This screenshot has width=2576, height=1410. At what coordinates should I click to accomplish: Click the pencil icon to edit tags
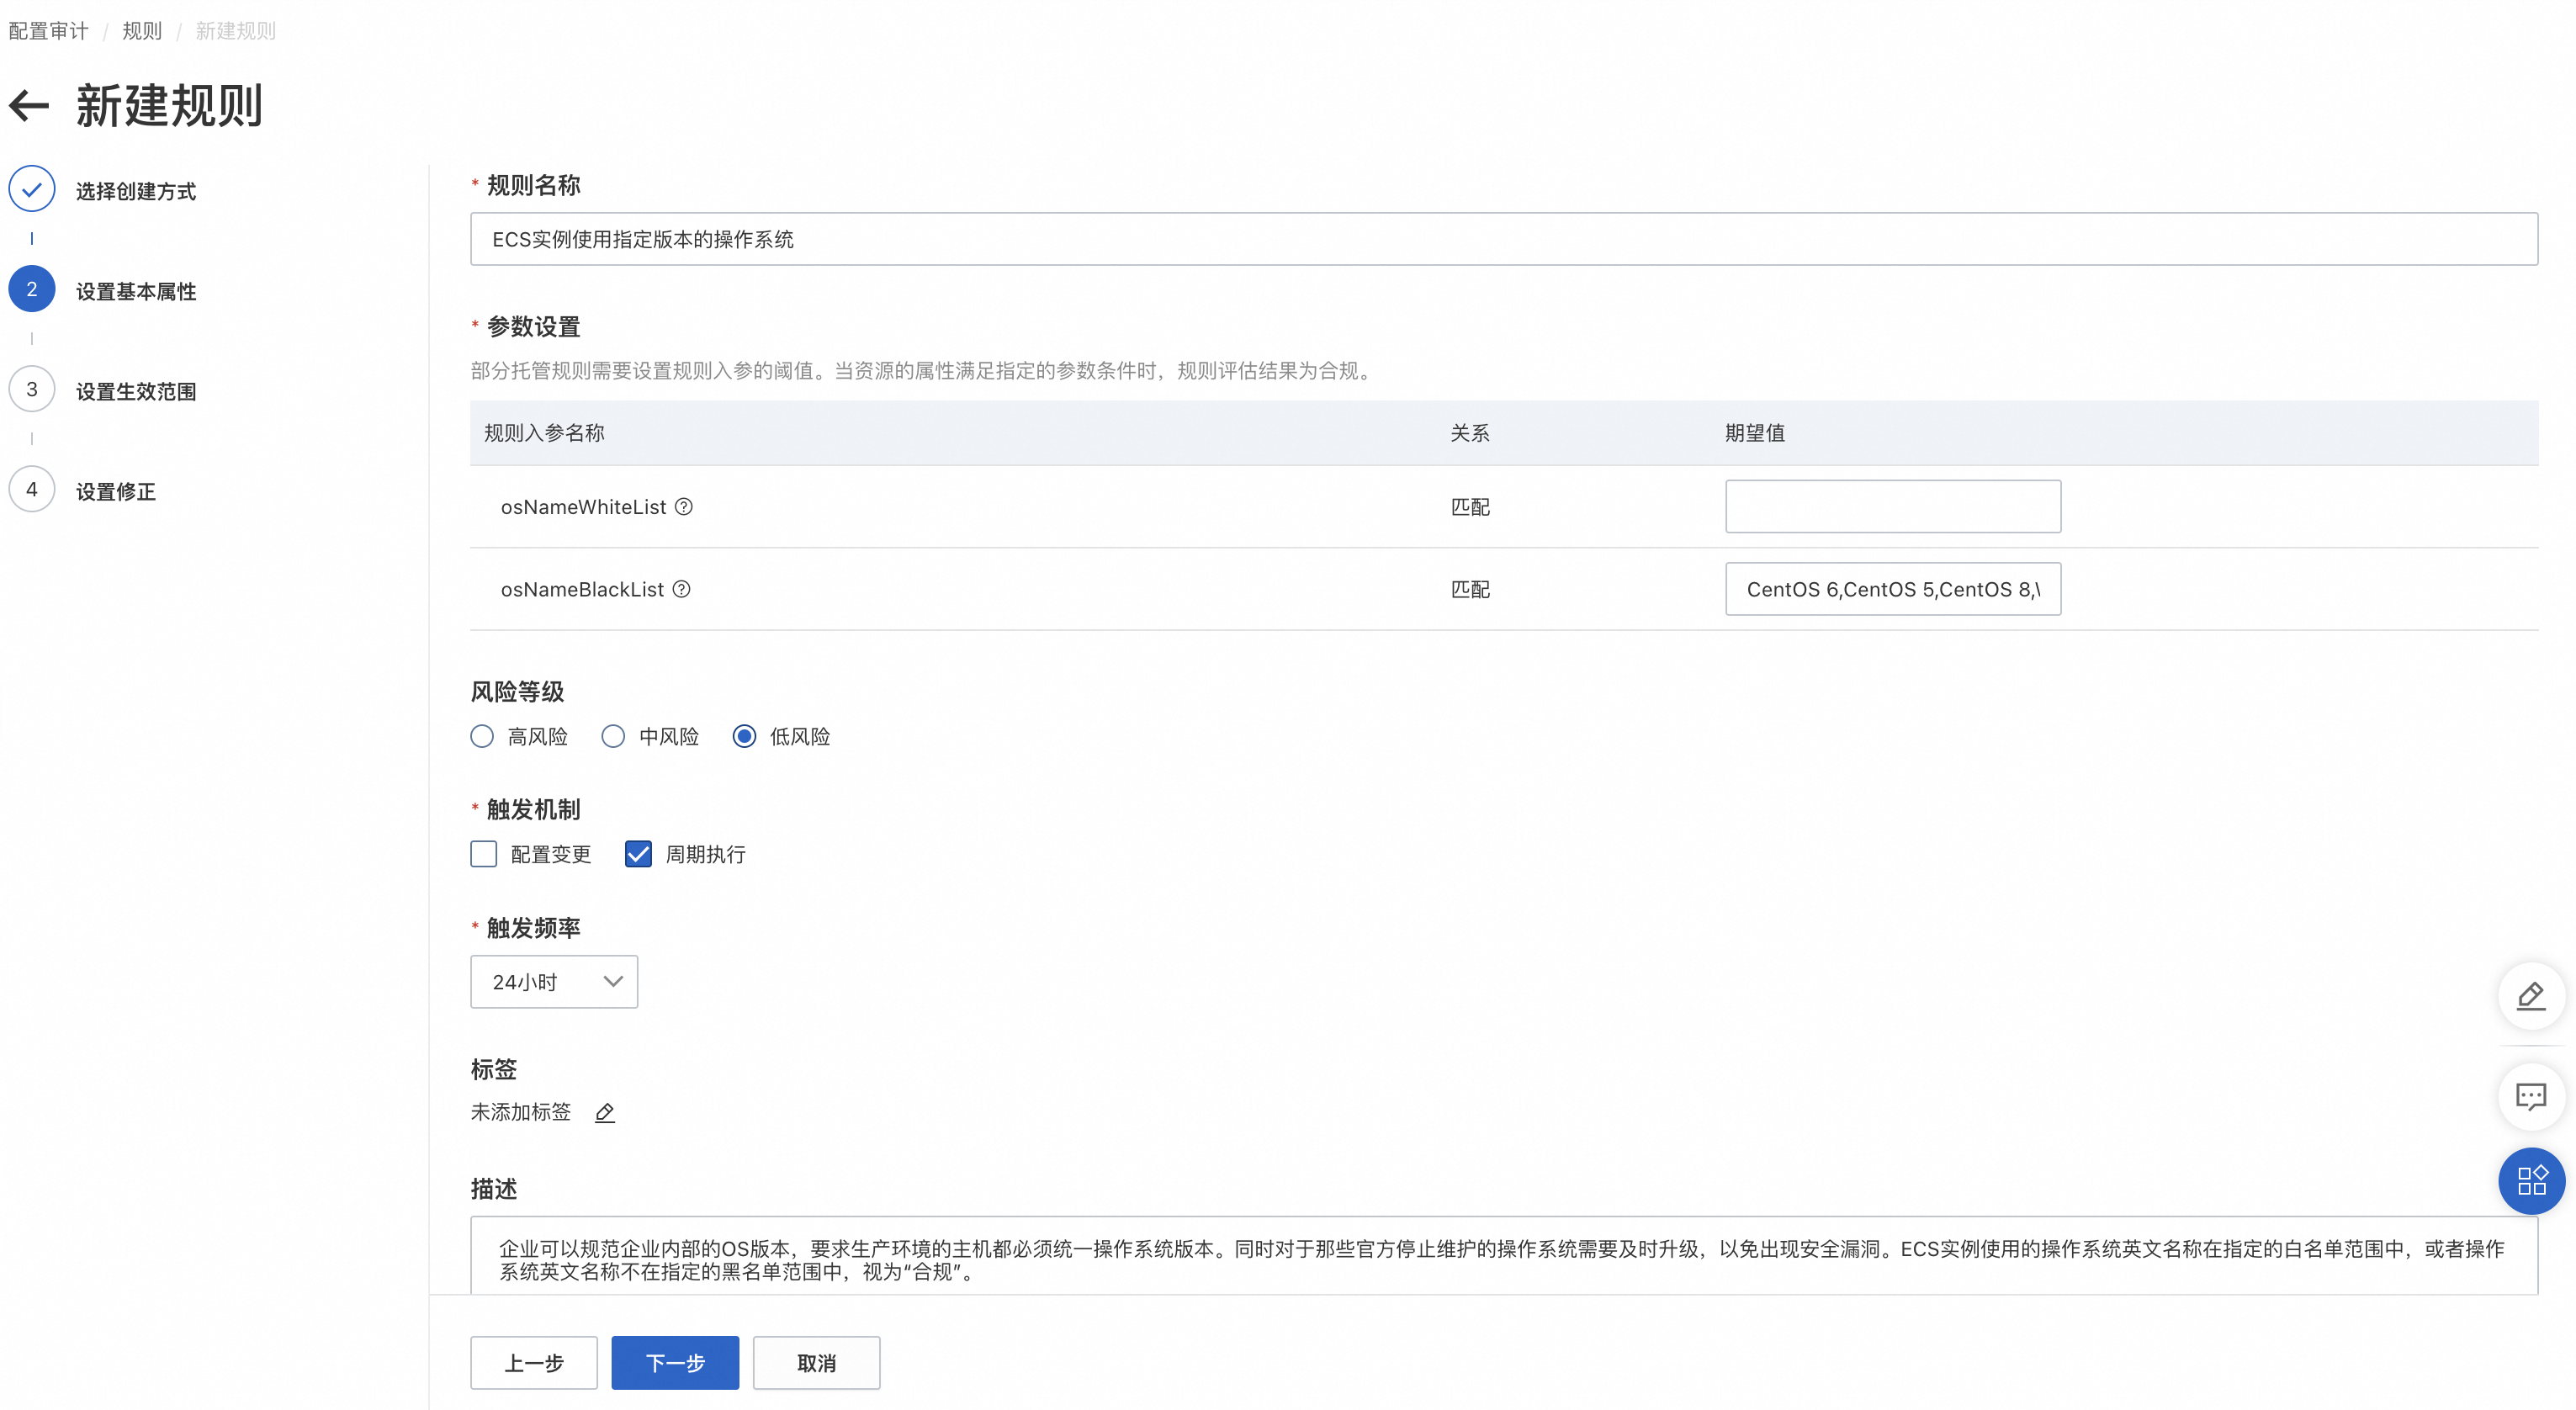[605, 1112]
